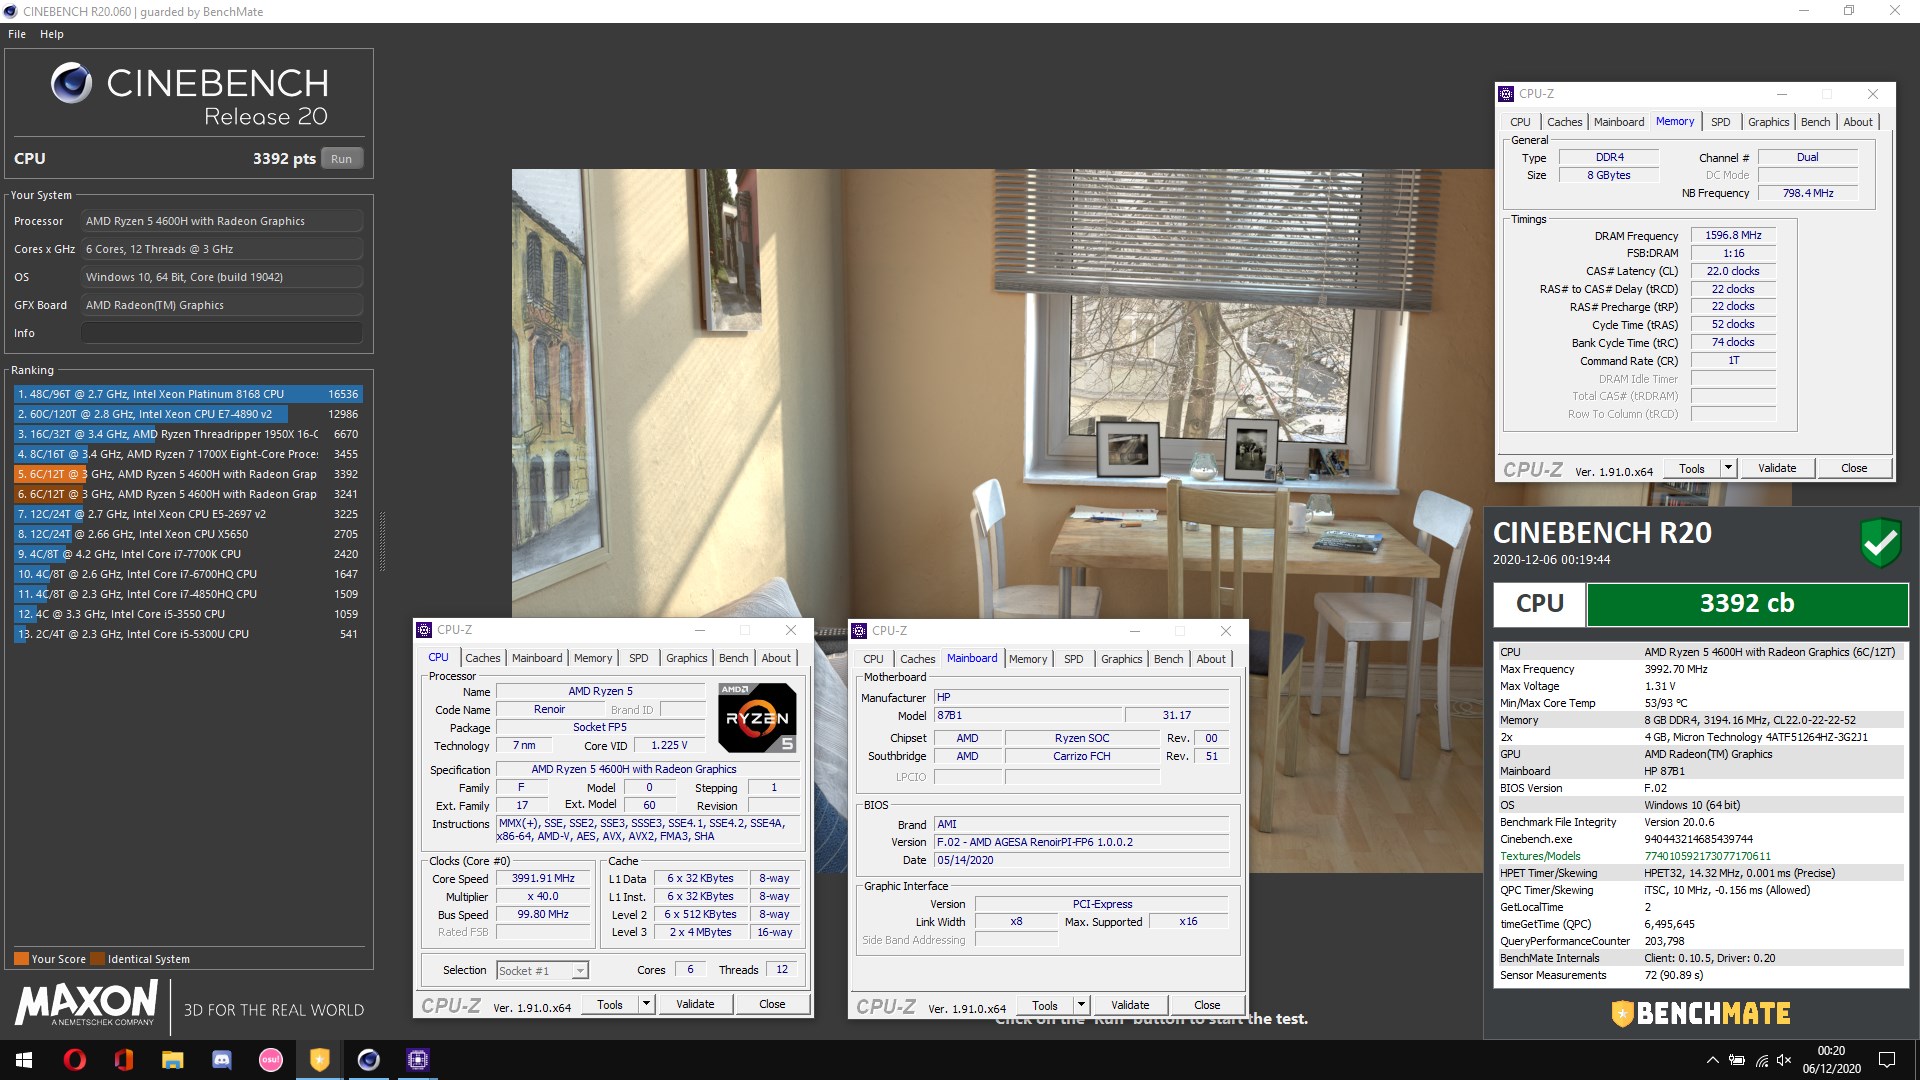Select ranking entry Ryzen Threadripper 1950X
1920x1080 pixels.
pos(188,434)
